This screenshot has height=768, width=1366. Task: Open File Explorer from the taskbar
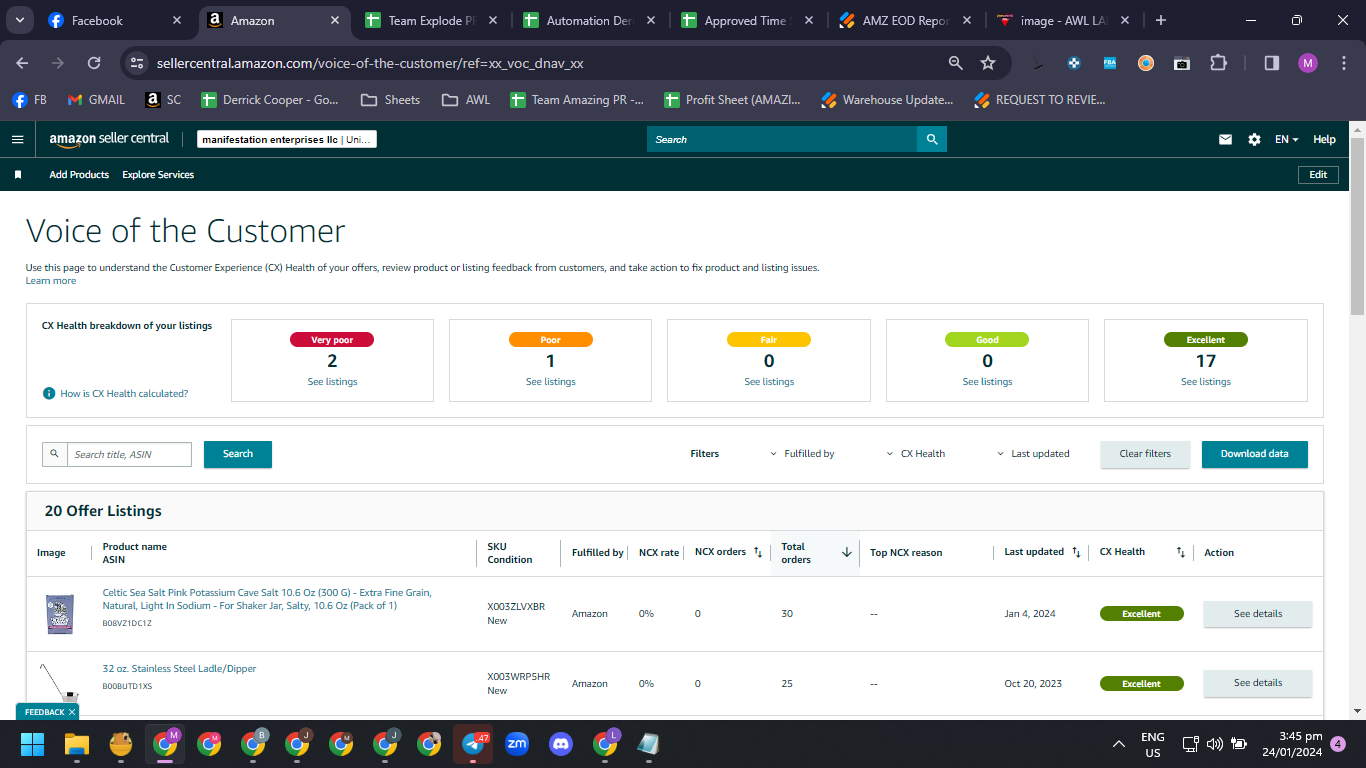tap(77, 744)
